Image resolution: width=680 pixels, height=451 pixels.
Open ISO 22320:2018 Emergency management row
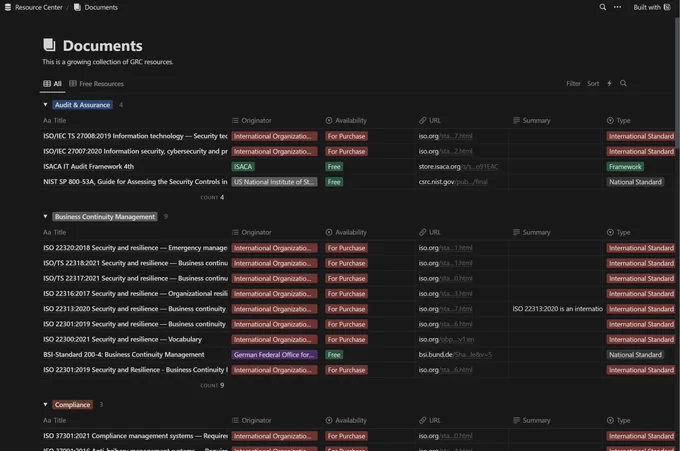135,248
